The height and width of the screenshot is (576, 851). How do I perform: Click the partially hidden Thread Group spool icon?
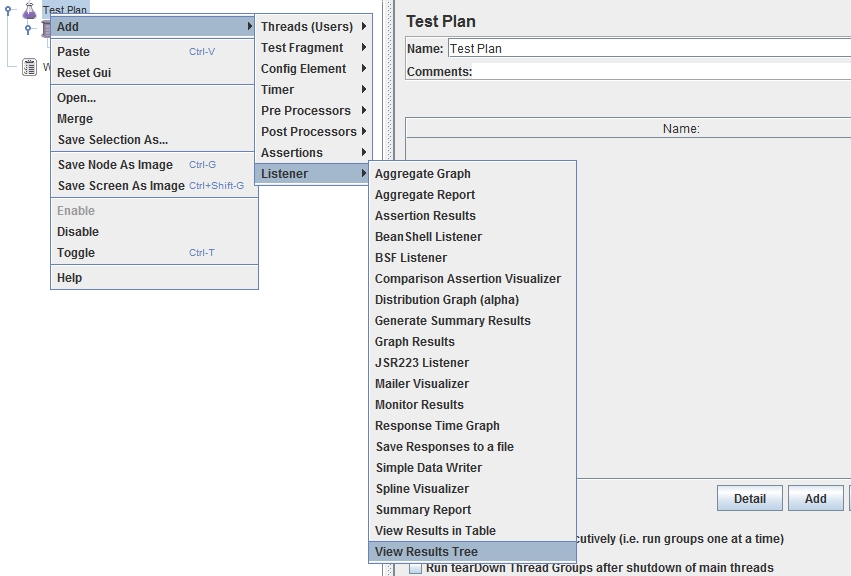(45, 29)
